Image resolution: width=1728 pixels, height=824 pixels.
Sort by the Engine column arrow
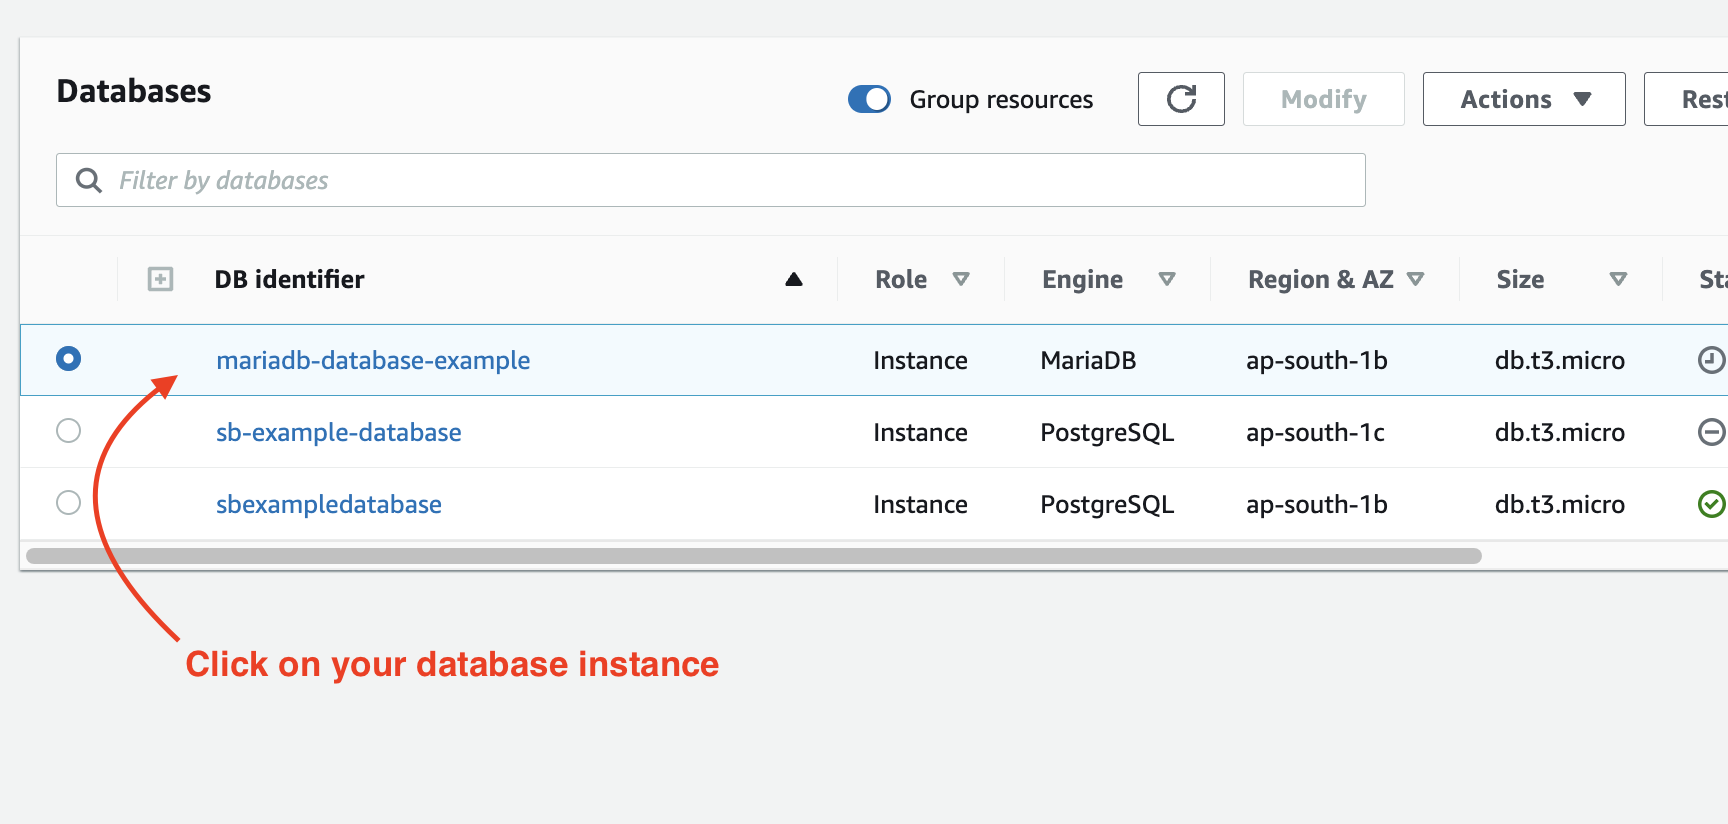point(1166,279)
